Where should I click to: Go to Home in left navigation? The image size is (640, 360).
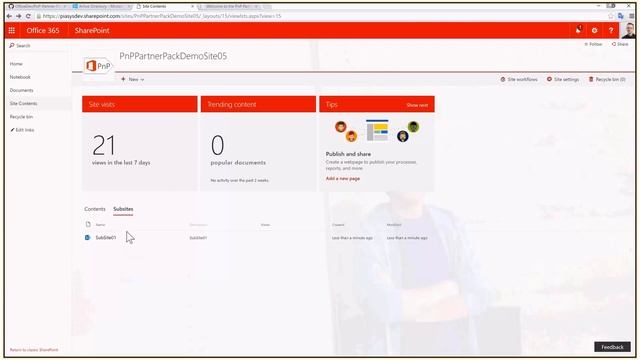[16, 64]
